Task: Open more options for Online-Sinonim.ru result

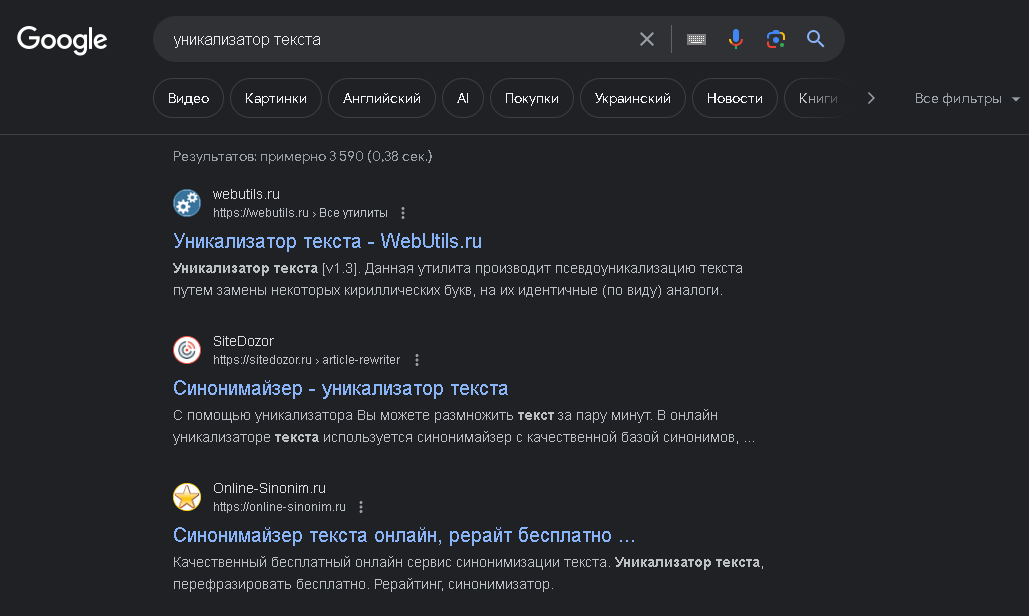Action: point(361,507)
